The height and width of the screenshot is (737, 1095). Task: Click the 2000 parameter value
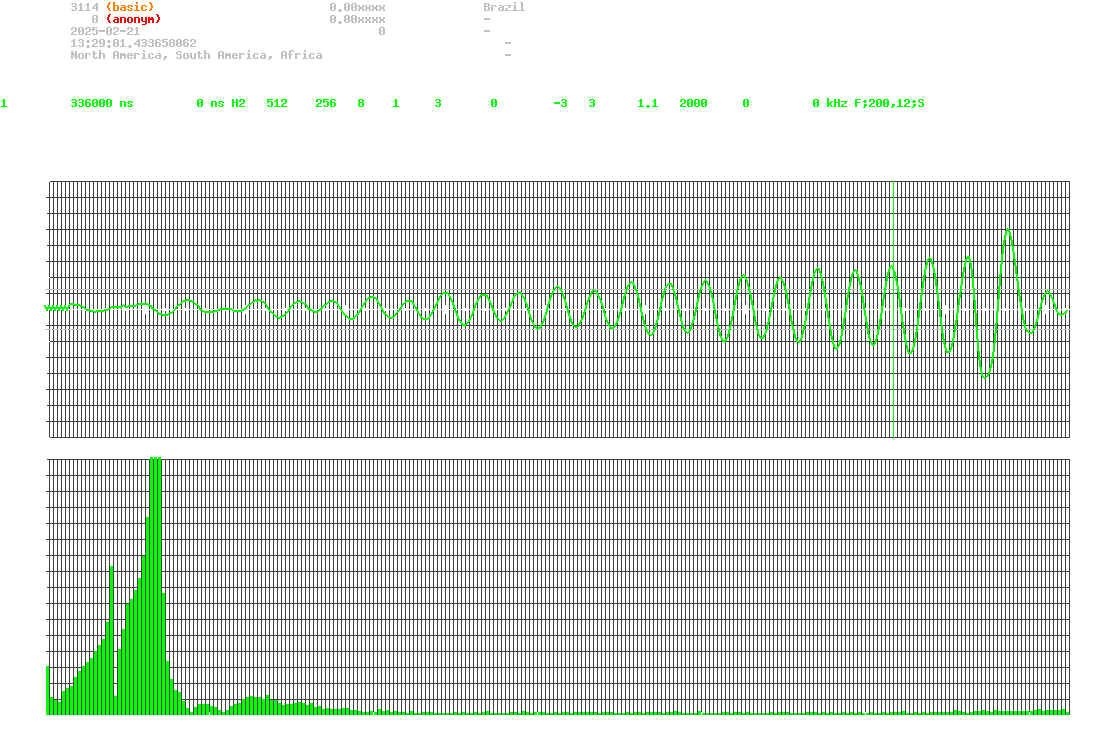(x=693, y=103)
